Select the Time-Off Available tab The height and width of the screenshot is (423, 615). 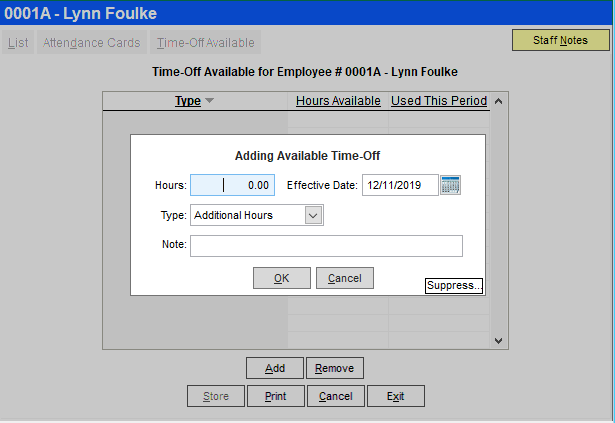(206, 43)
